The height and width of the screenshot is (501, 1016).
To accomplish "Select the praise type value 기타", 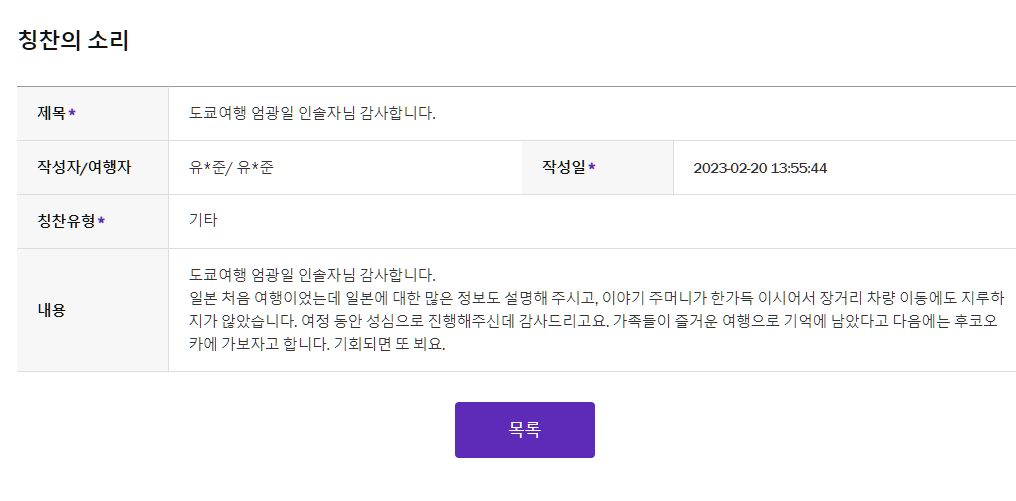I will click(203, 220).
